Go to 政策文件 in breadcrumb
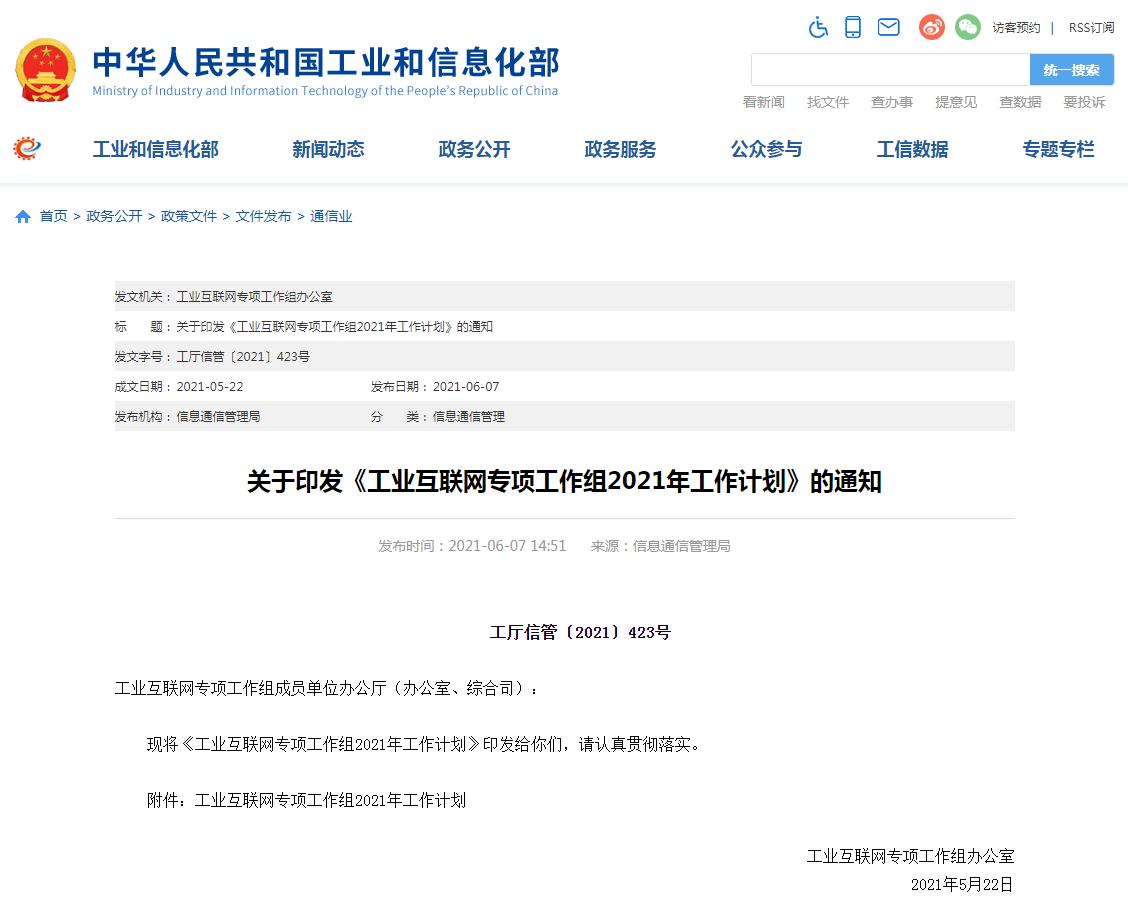The height and width of the screenshot is (897, 1128). [x=189, y=216]
